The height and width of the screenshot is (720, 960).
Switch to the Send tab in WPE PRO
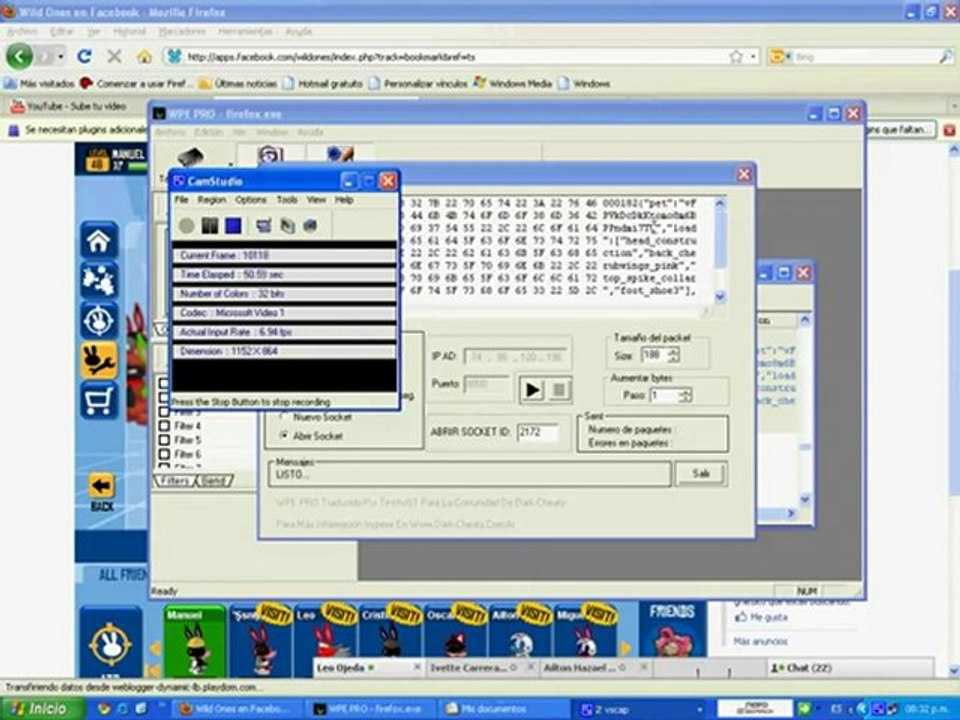(x=214, y=481)
